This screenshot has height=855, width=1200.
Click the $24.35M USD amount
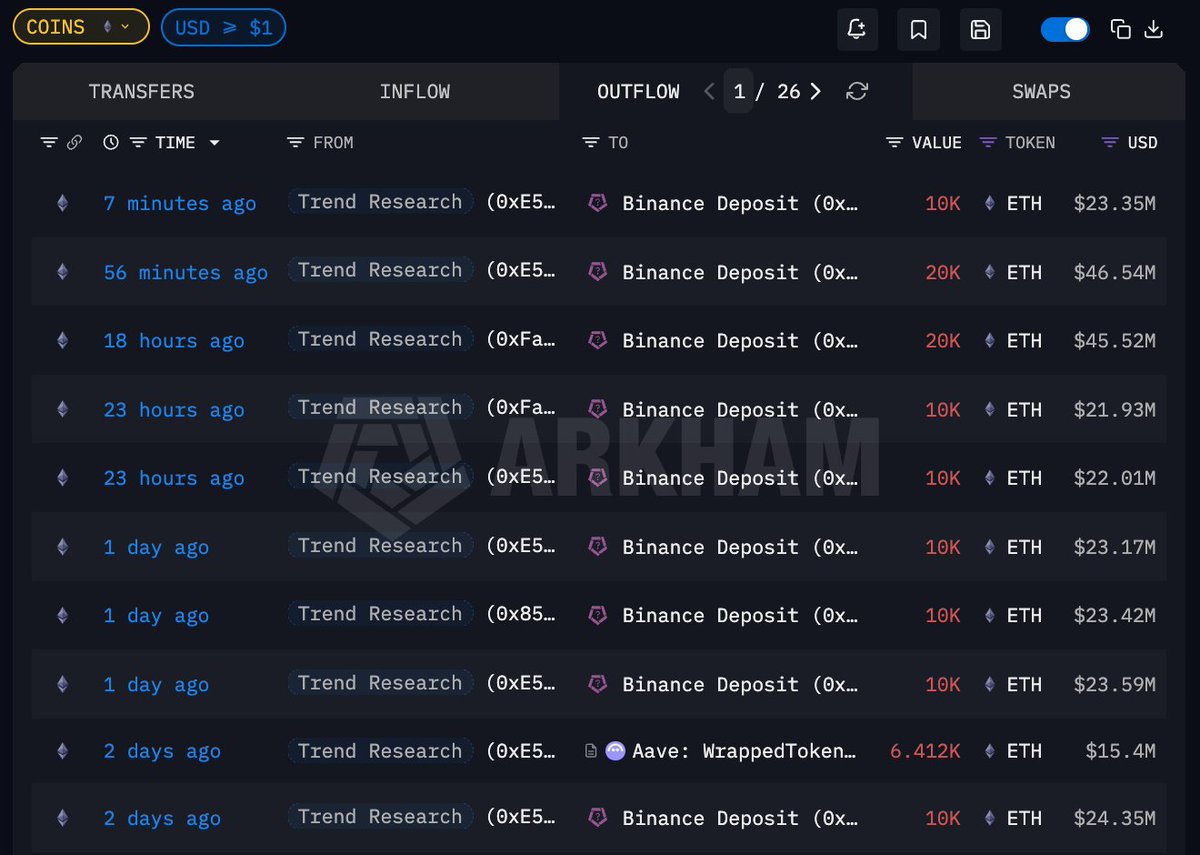1114,818
